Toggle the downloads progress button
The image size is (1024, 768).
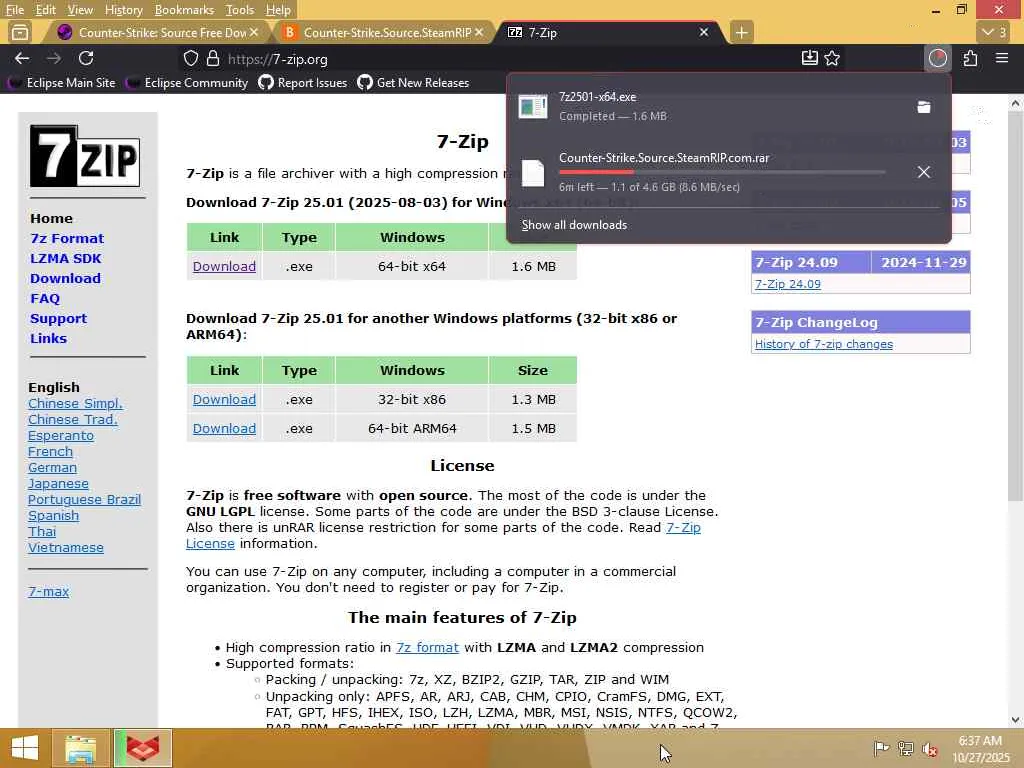938,58
